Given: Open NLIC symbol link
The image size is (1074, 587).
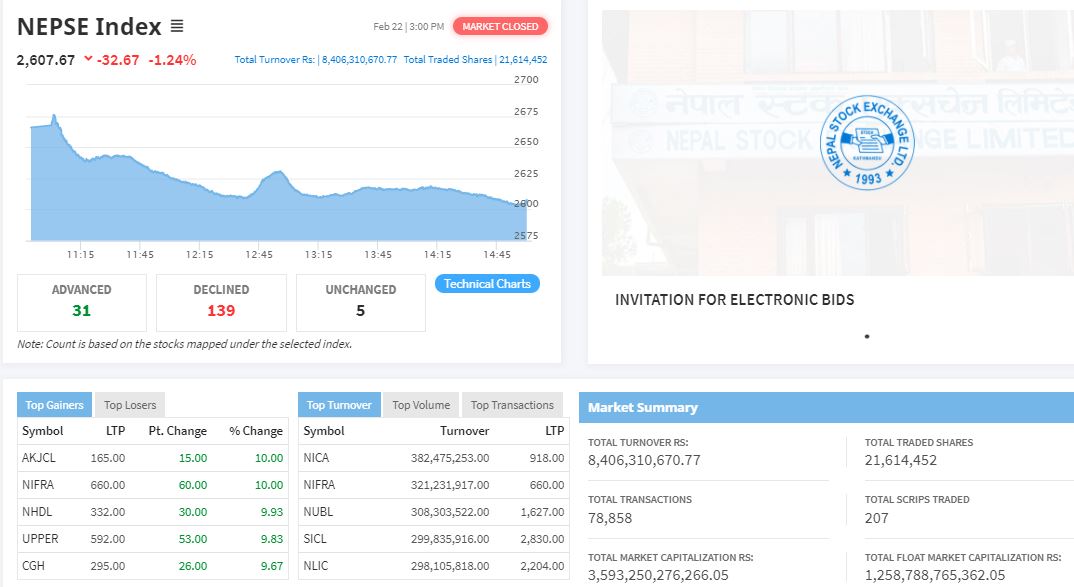Looking at the screenshot, I should click(x=316, y=566).
